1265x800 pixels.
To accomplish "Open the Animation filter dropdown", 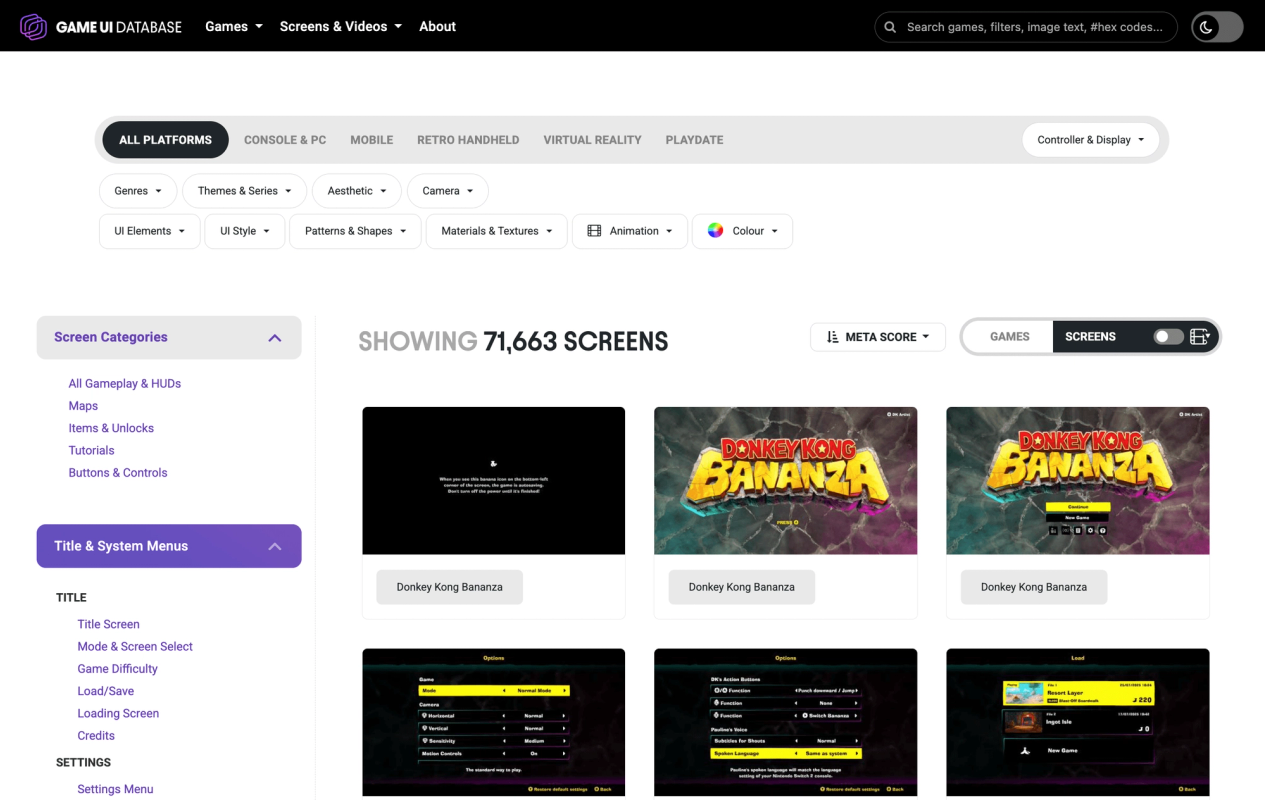I will [630, 231].
